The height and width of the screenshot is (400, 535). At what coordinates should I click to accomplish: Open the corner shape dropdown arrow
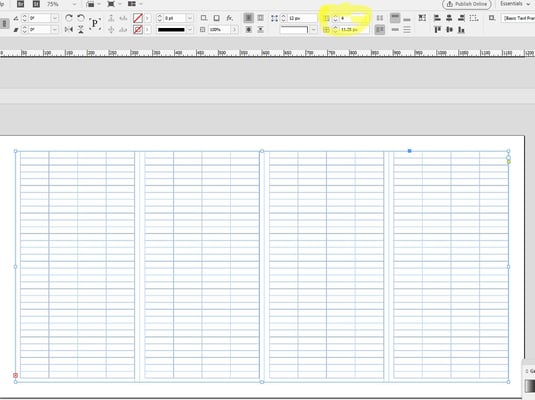click(313, 30)
